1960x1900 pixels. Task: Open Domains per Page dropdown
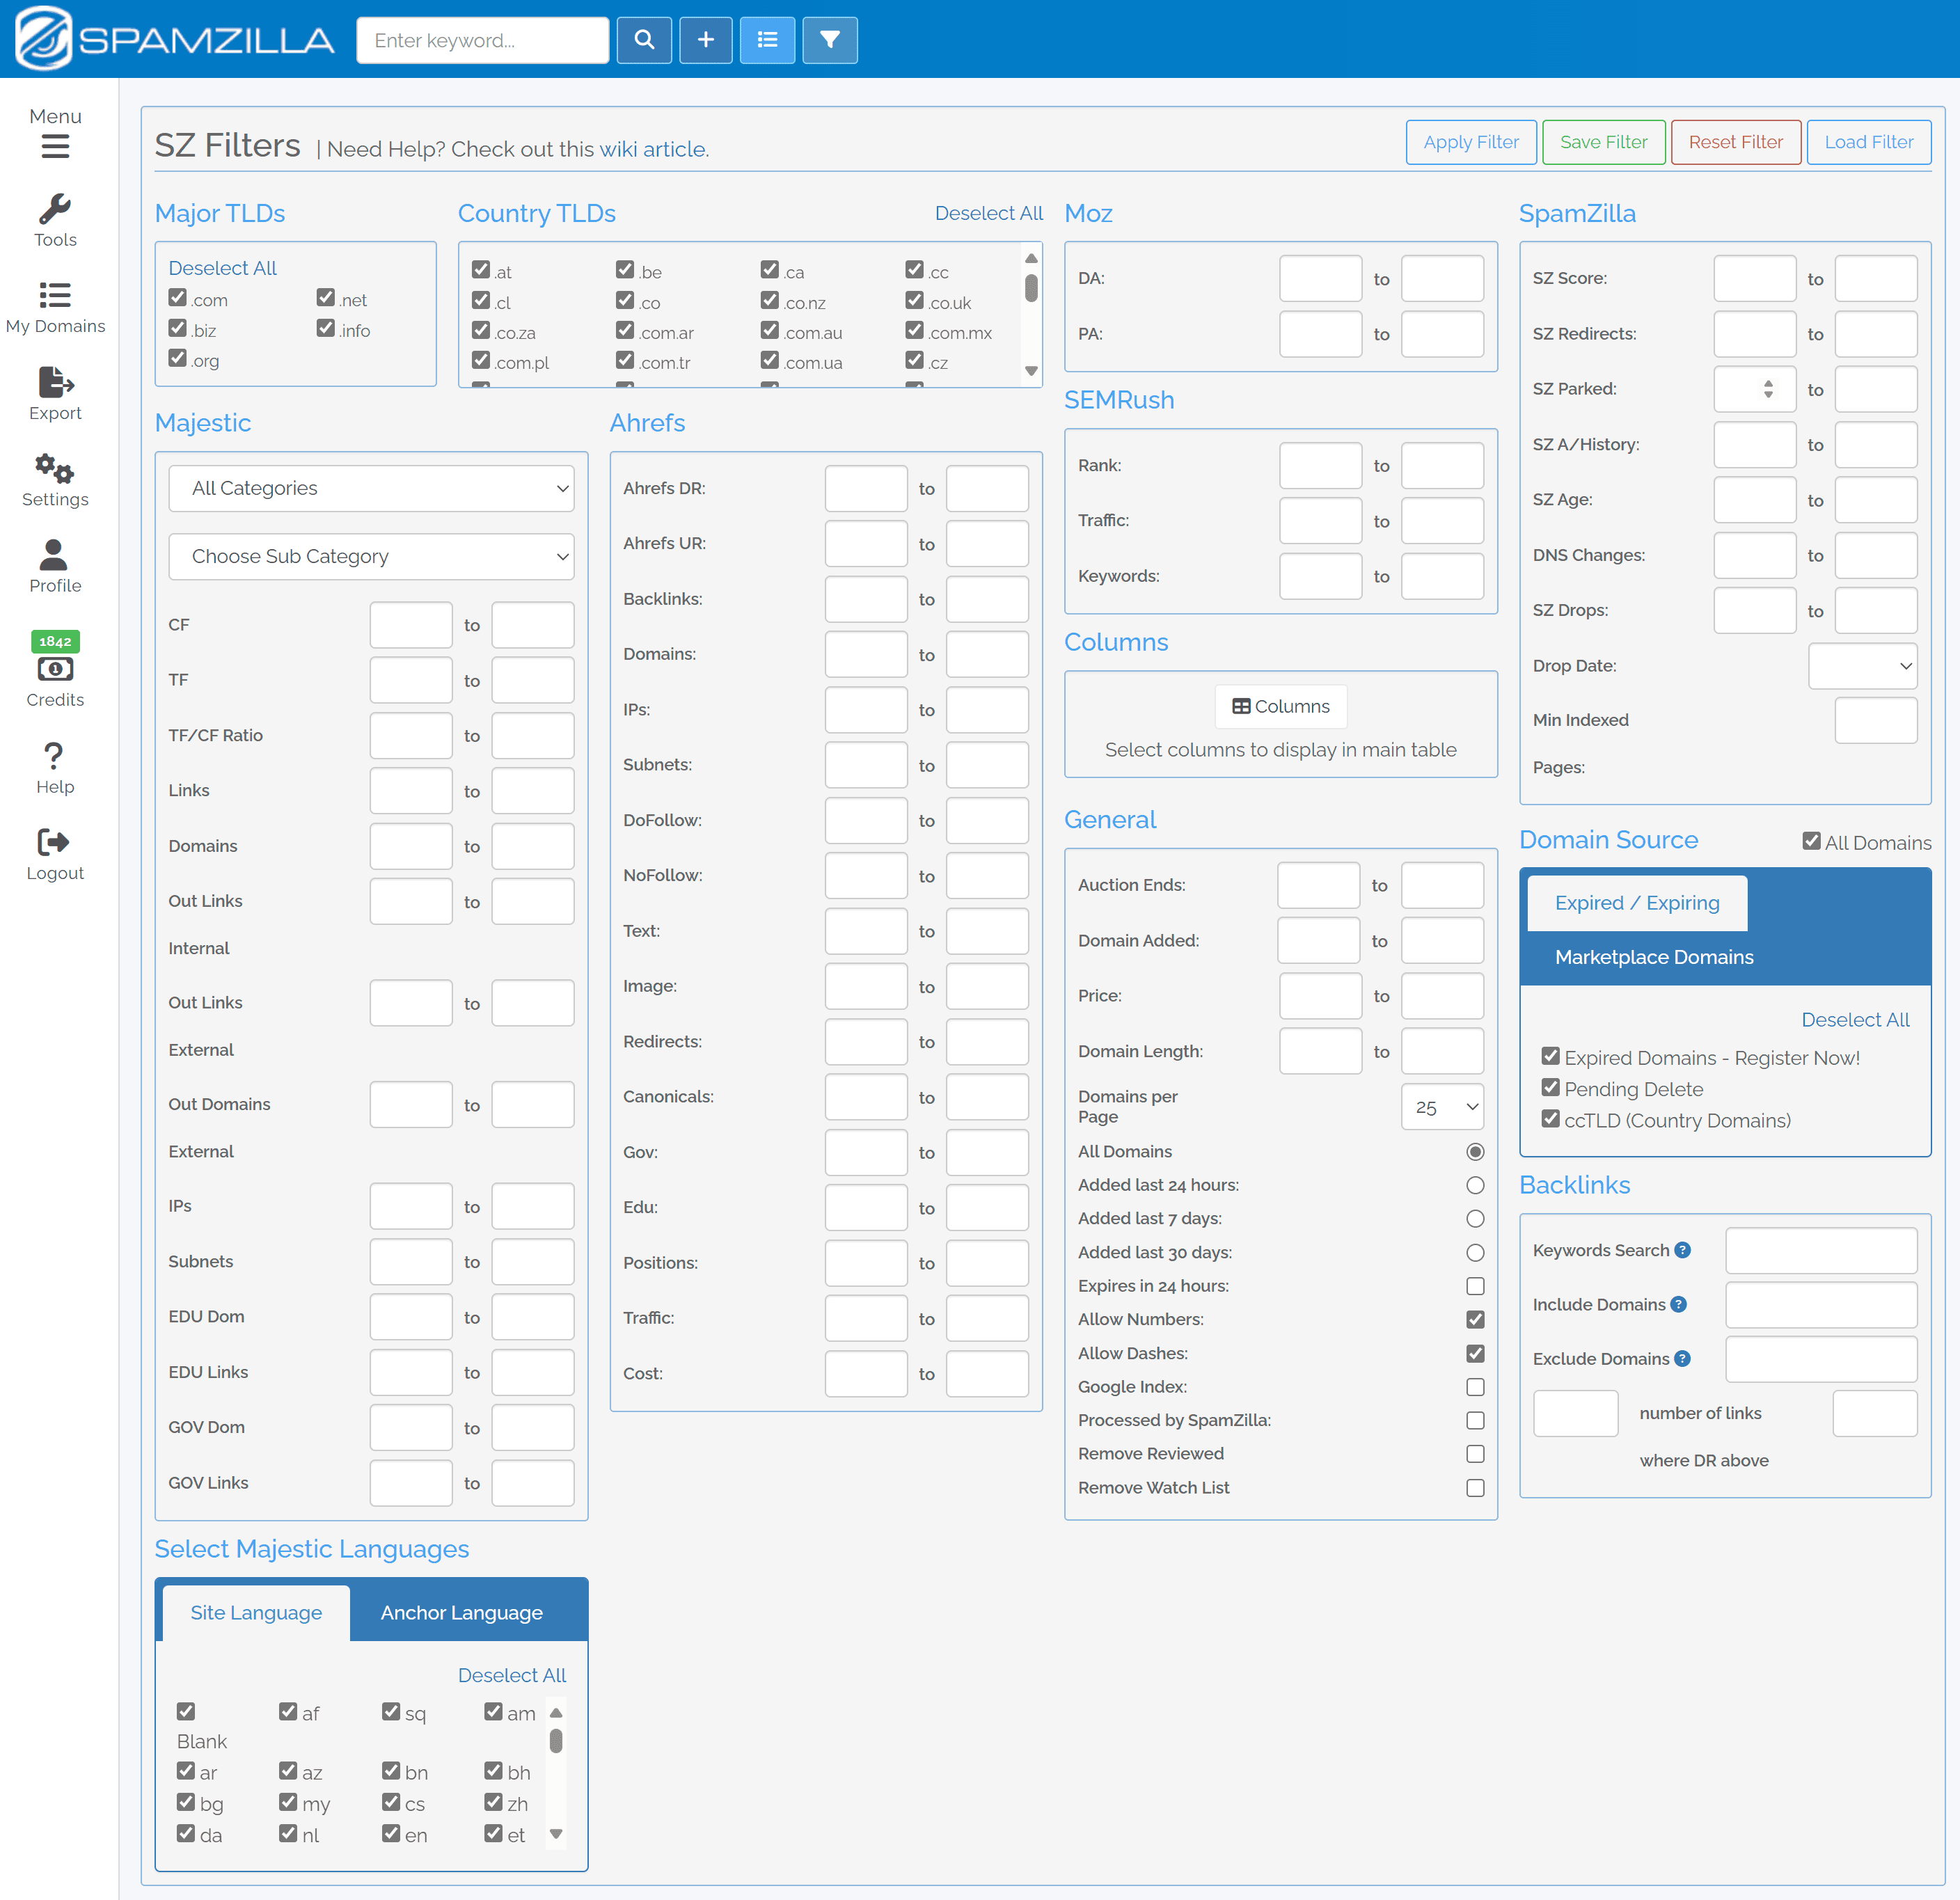point(1442,1107)
